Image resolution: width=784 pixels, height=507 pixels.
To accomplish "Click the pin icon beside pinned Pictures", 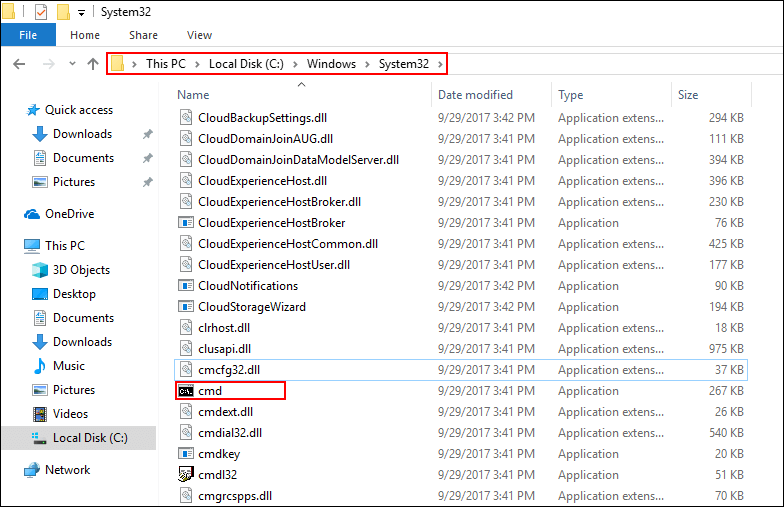I will (x=148, y=182).
